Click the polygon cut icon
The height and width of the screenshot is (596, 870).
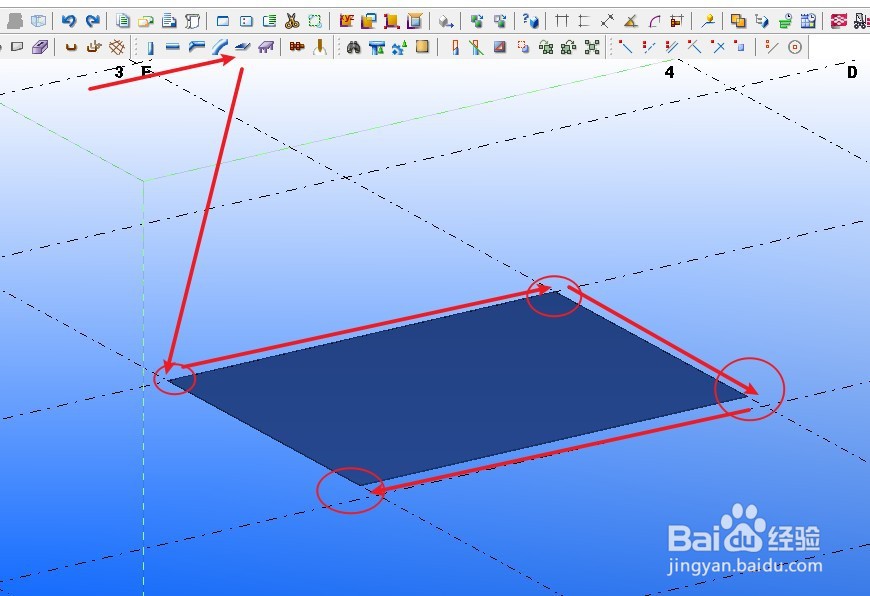(500, 47)
